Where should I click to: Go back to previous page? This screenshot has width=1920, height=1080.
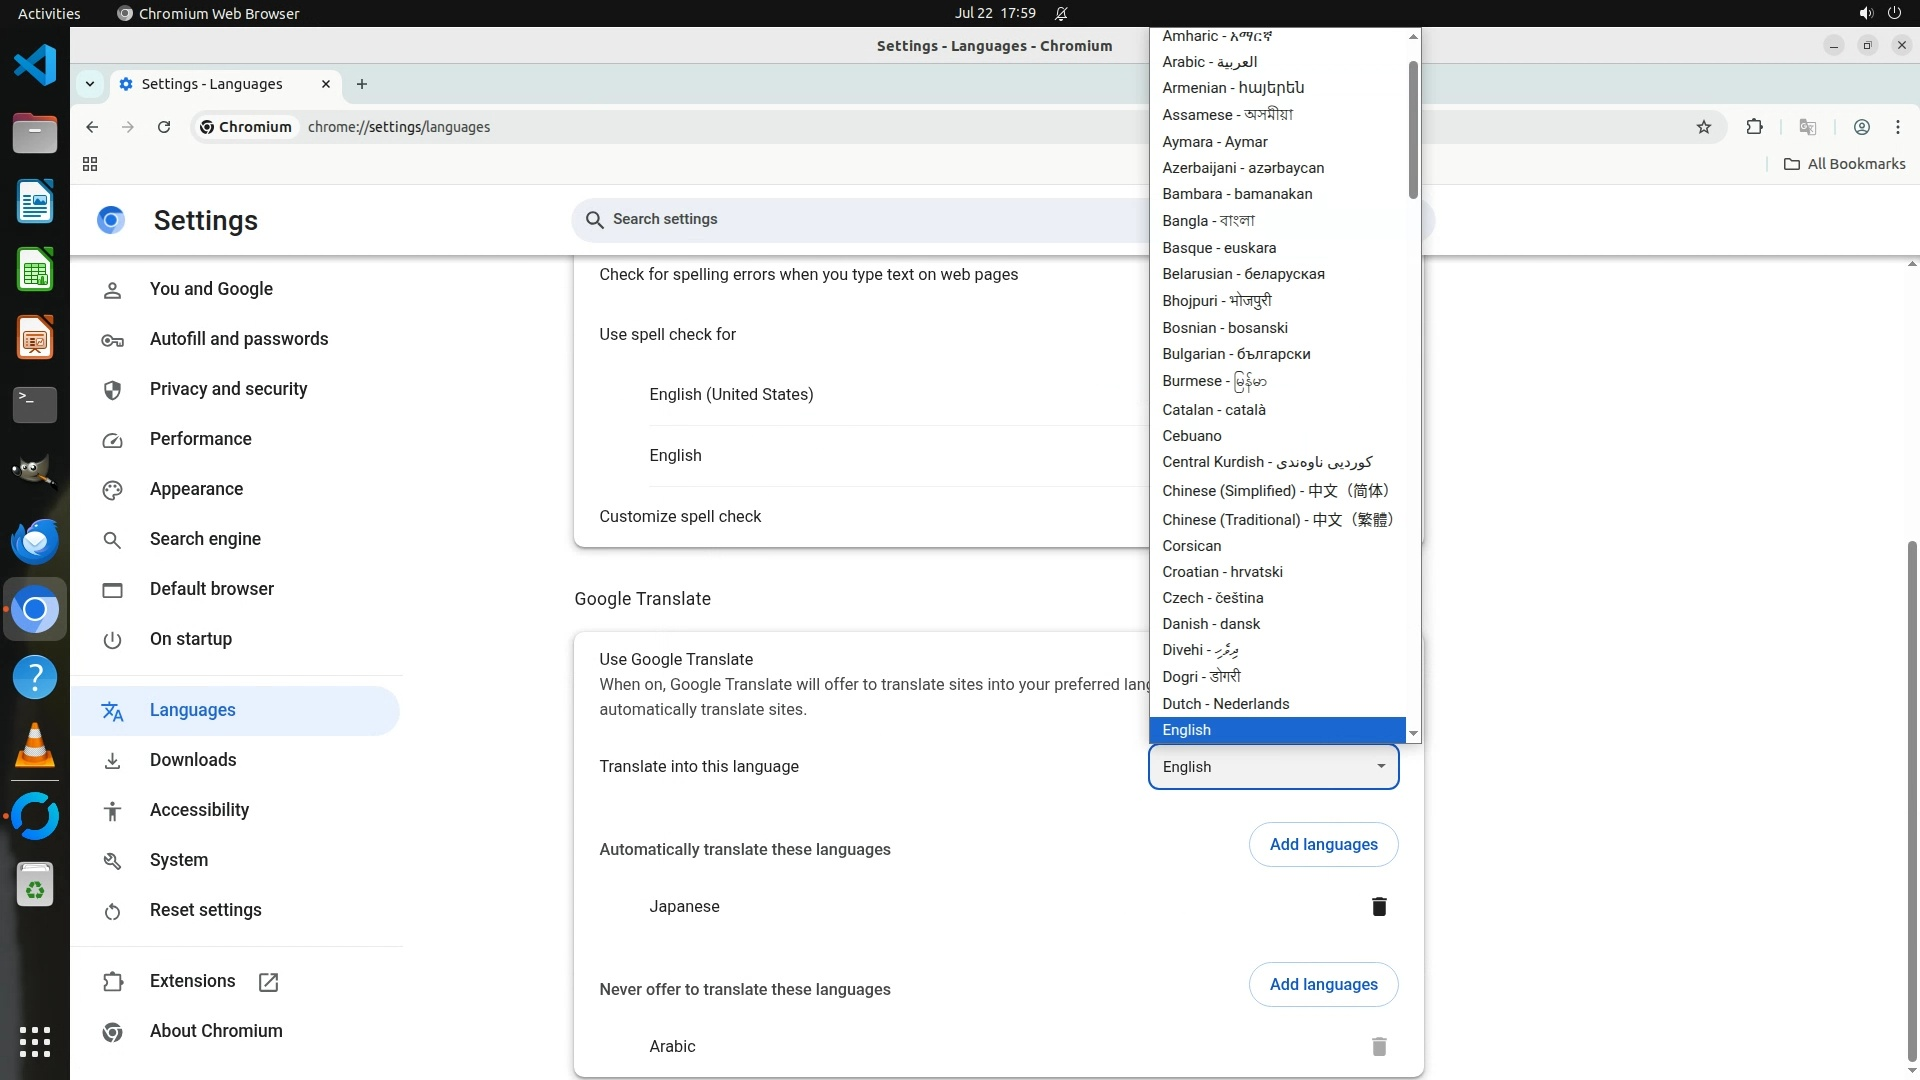click(92, 127)
